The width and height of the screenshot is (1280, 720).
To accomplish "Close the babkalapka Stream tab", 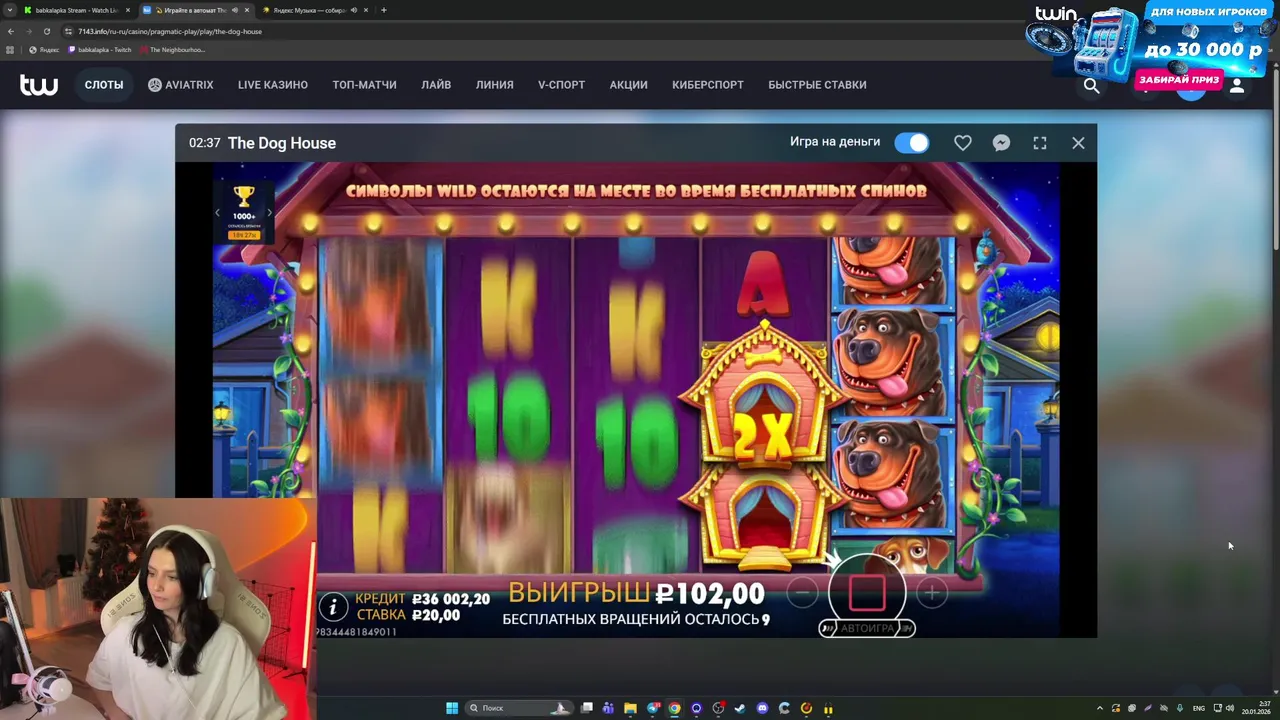I will click(127, 10).
